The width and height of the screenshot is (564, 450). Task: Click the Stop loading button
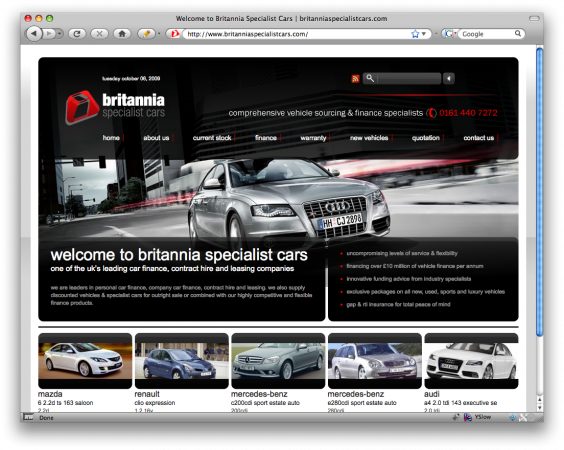coord(100,34)
